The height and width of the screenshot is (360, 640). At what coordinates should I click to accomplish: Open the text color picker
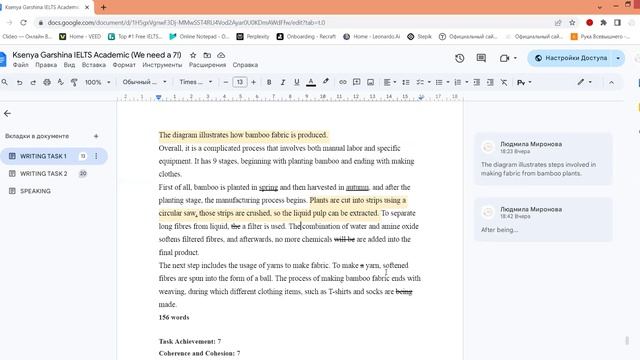(311, 82)
